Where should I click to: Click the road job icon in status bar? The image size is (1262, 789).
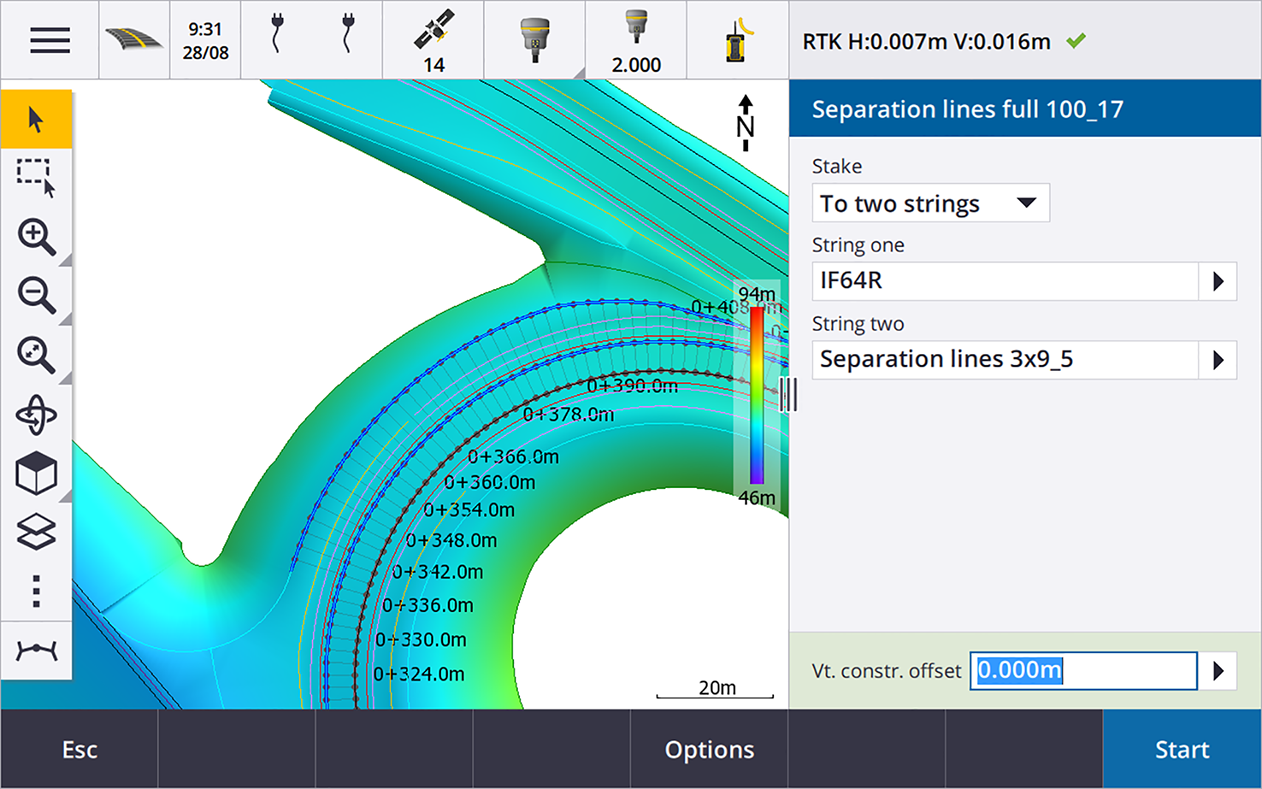coord(134,40)
